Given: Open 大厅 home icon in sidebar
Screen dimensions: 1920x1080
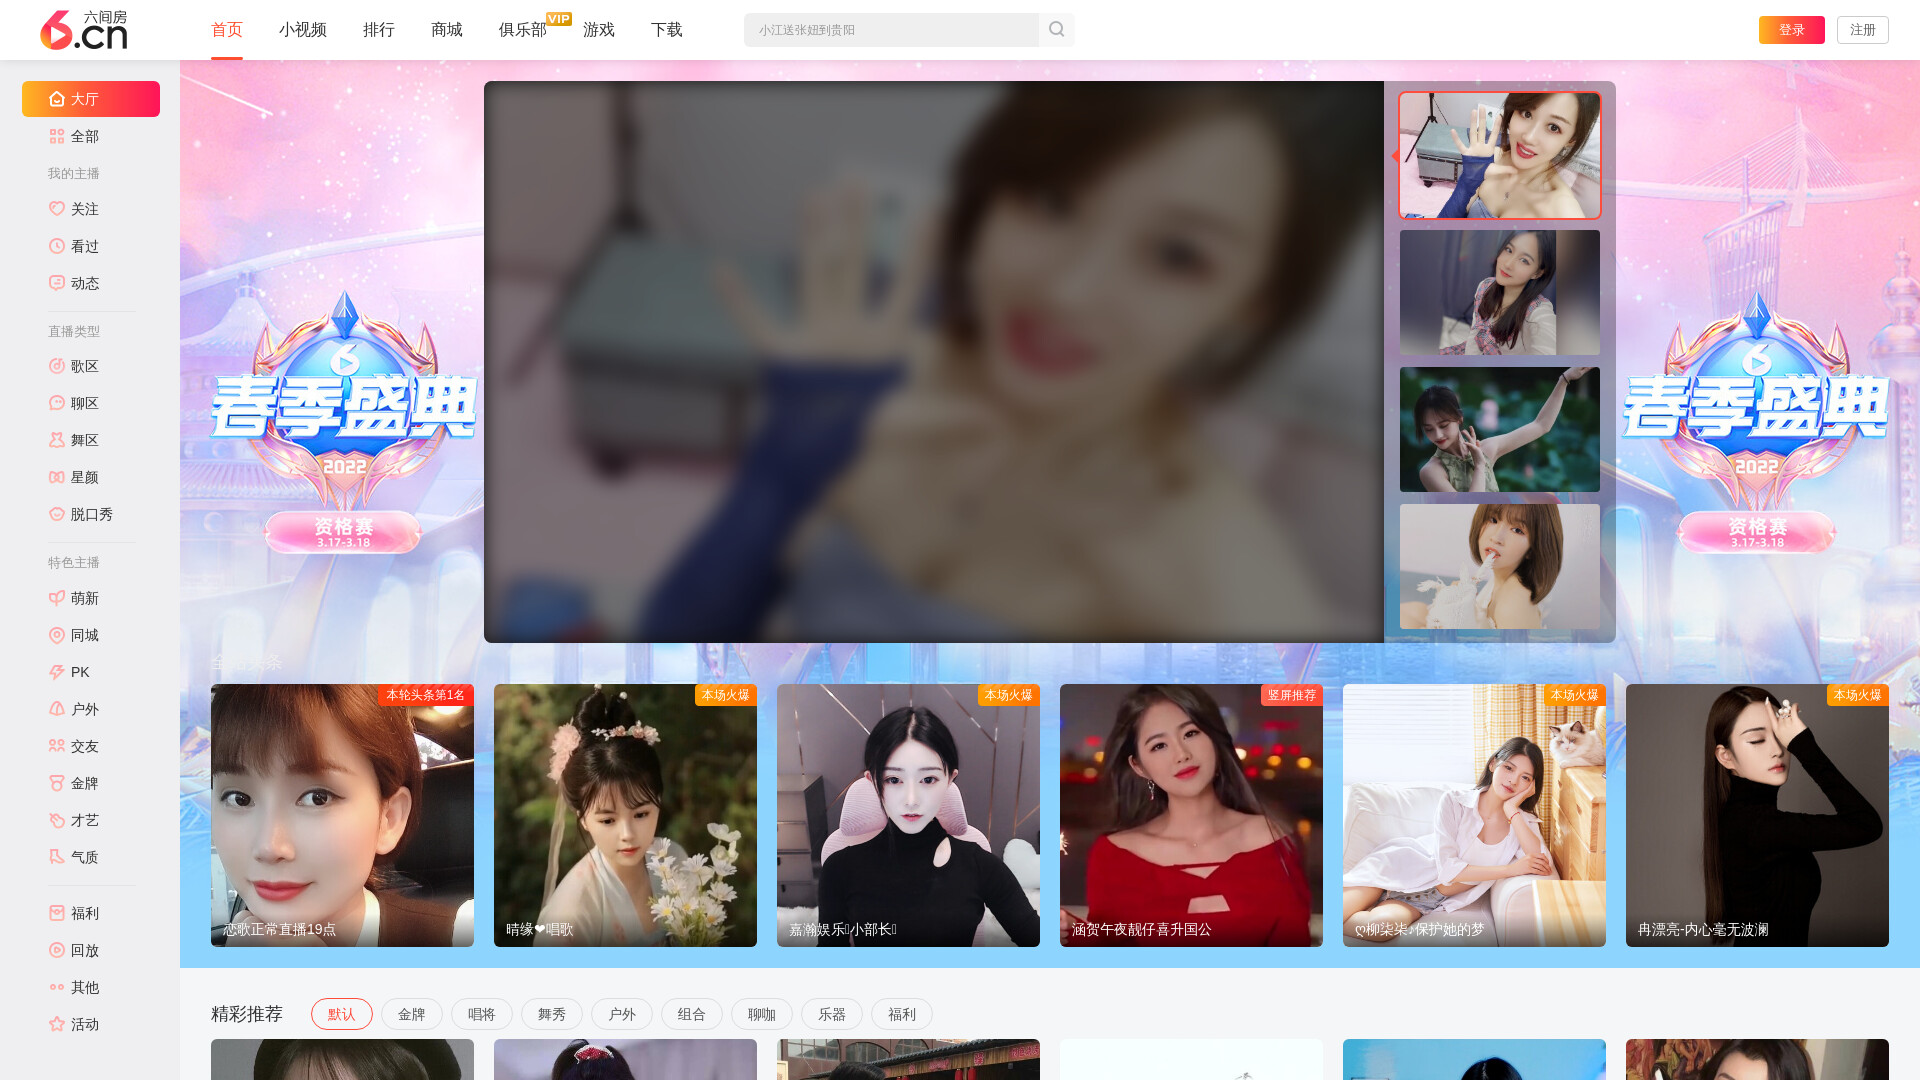Looking at the screenshot, I should [57, 99].
